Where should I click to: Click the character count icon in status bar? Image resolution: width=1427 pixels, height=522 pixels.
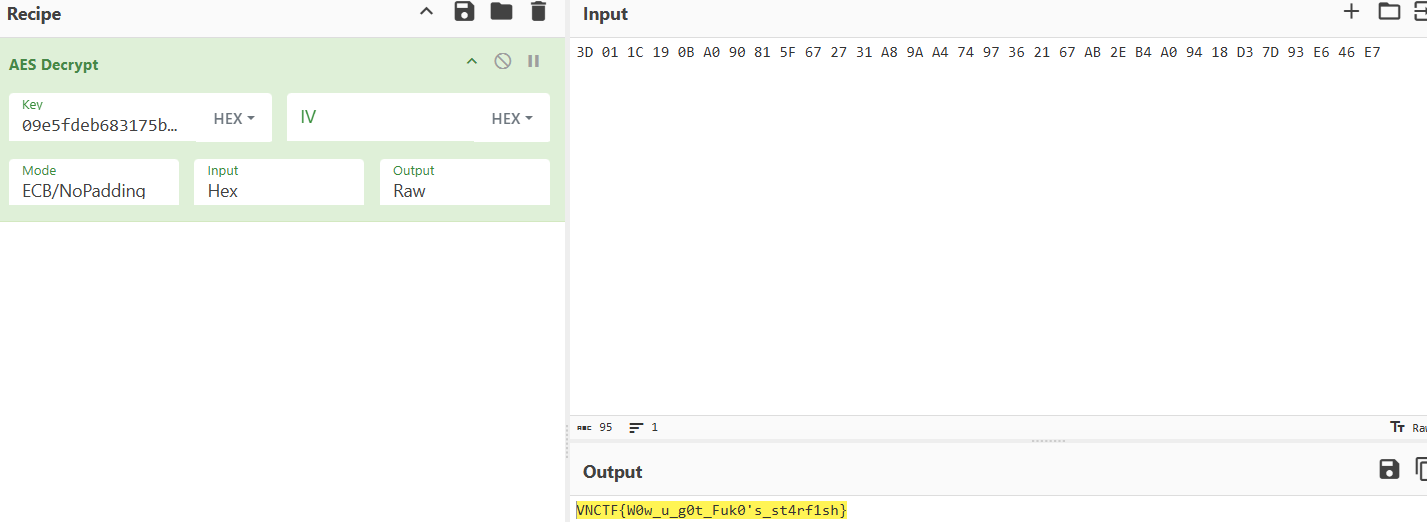tap(584, 427)
